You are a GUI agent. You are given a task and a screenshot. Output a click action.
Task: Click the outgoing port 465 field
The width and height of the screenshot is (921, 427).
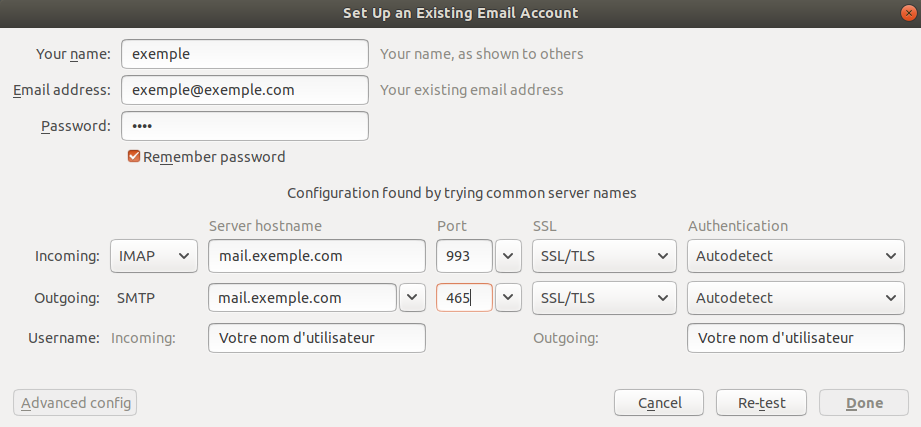[464, 298]
